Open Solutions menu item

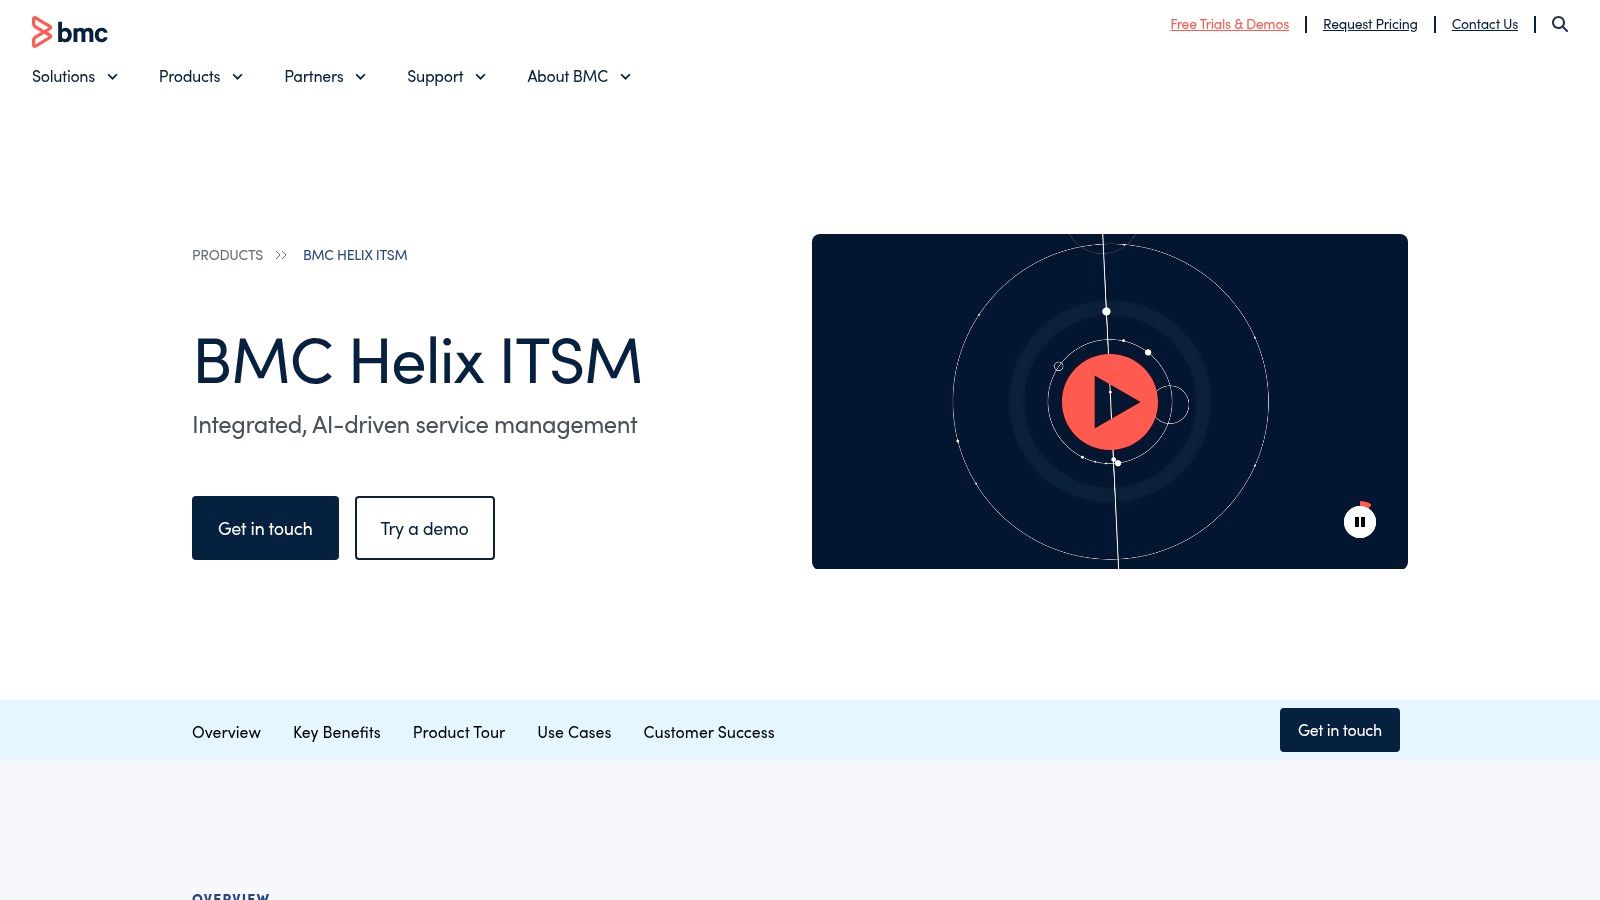click(x=63, y=77)
